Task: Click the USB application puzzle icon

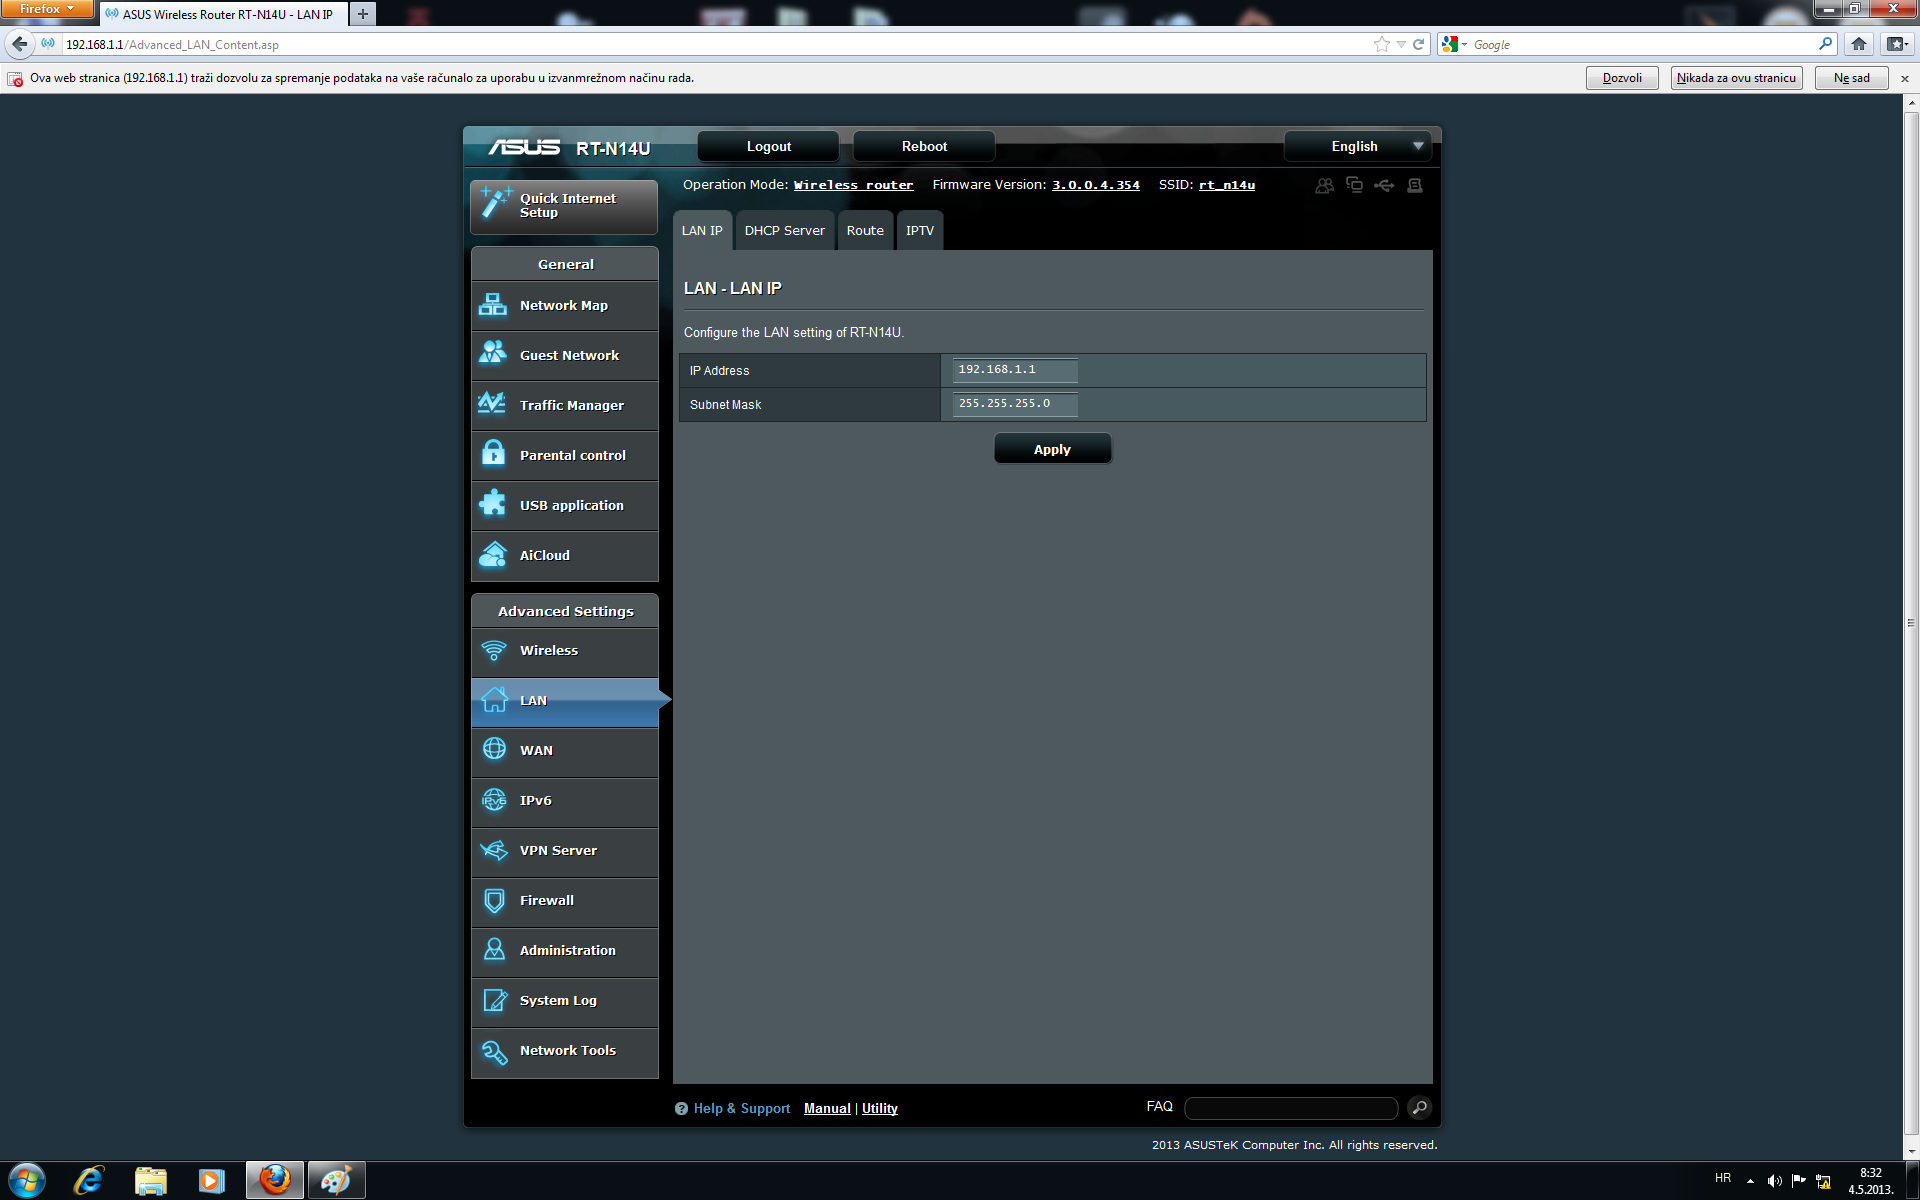Action: pyautogui.click(x=493, y=503)
